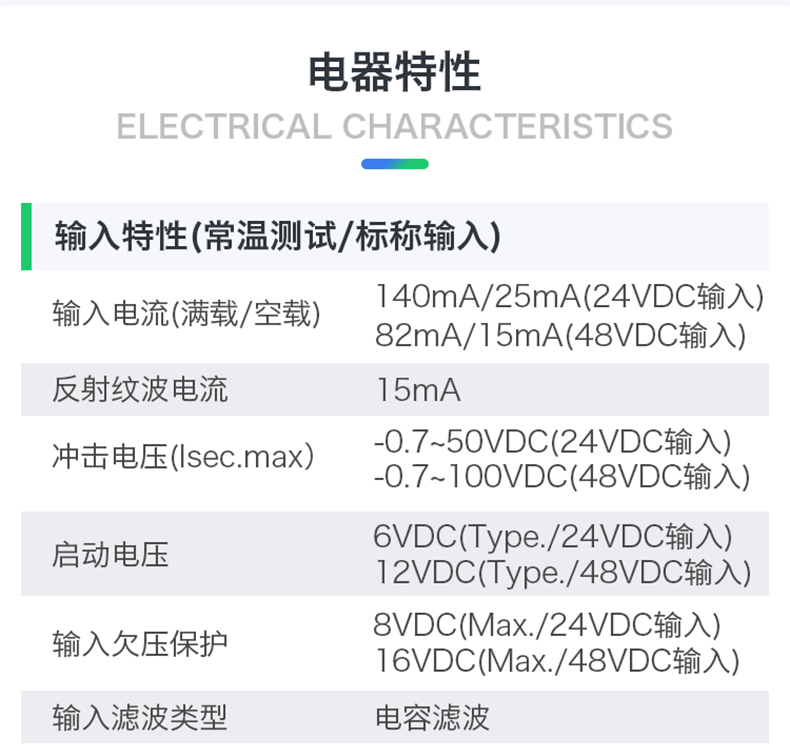Viewport: 790px width, 745px height.
Task: Select the 82mA/15mA(48VDC输入) value
Action: click(x=560, y=335)
